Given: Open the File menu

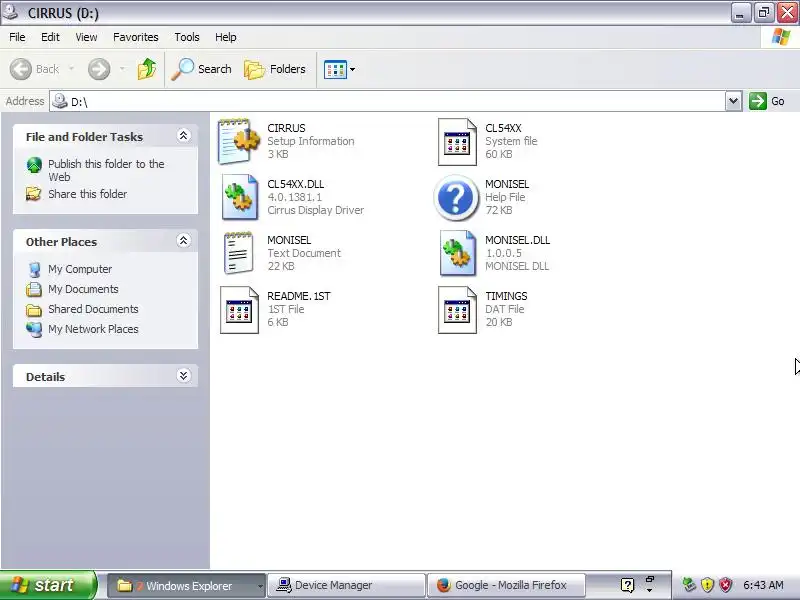Looking at the screenshot, I should click(x=17, y=37).
